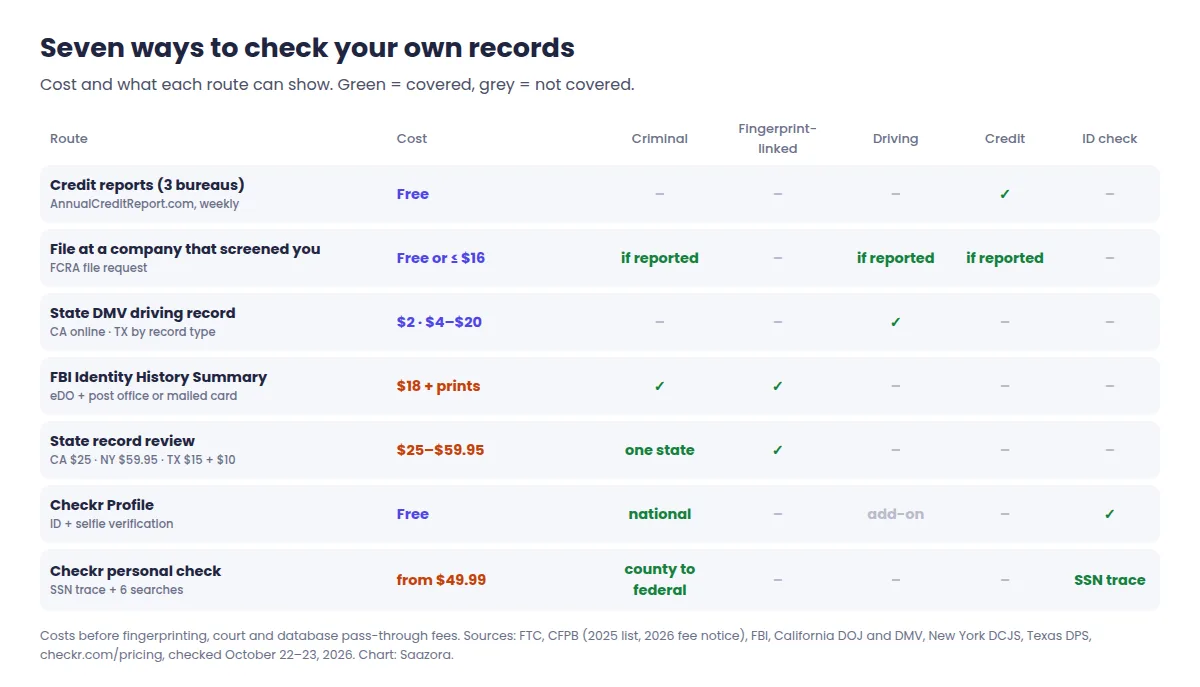Select 'File at a company that screened you'
This screenshot has width=1200, height=687.
(185, 249)
